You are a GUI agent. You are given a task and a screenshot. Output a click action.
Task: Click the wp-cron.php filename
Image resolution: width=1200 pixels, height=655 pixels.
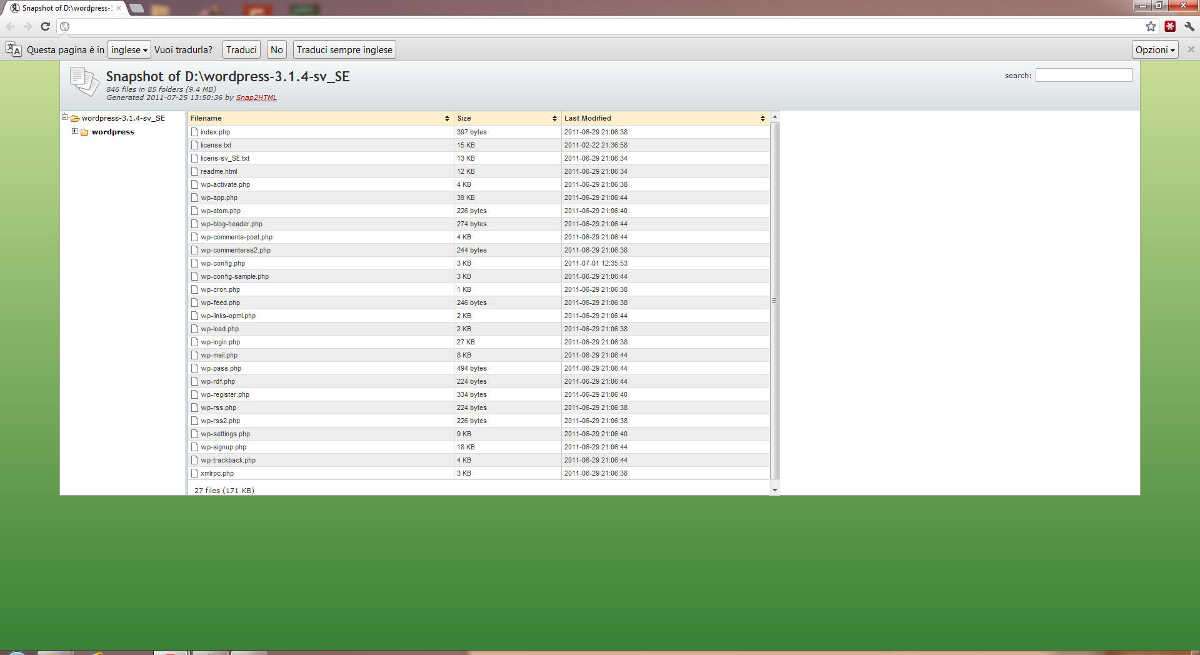click(220, 289)
